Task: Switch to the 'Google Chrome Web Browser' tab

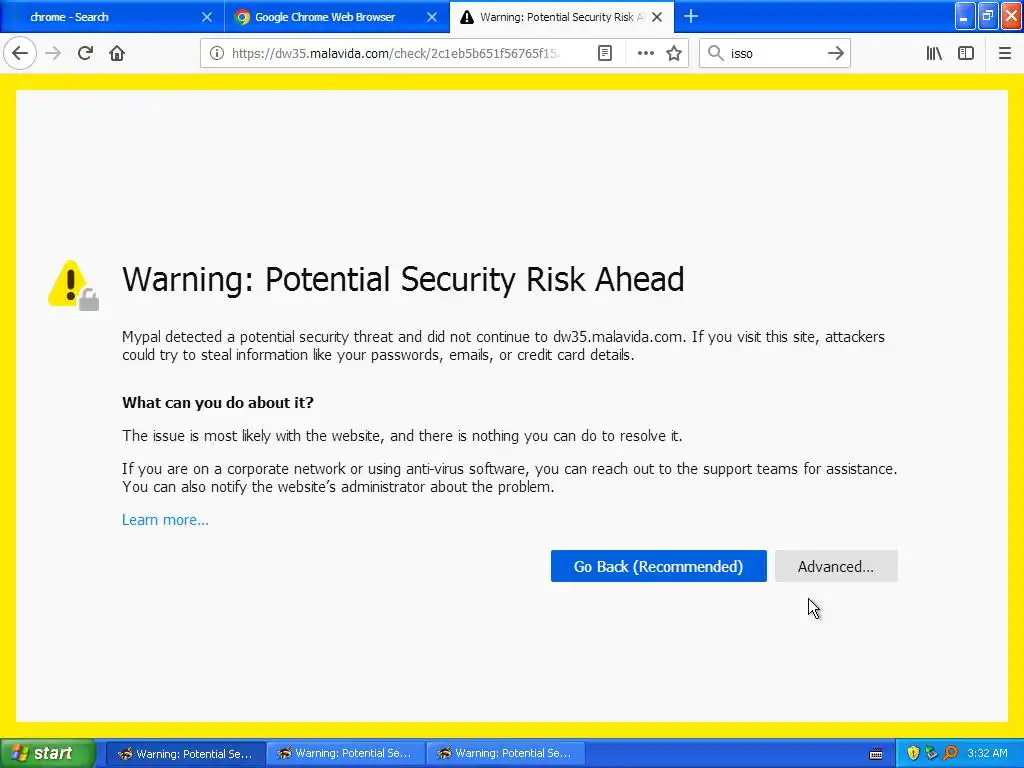Action: click(337, 17)
